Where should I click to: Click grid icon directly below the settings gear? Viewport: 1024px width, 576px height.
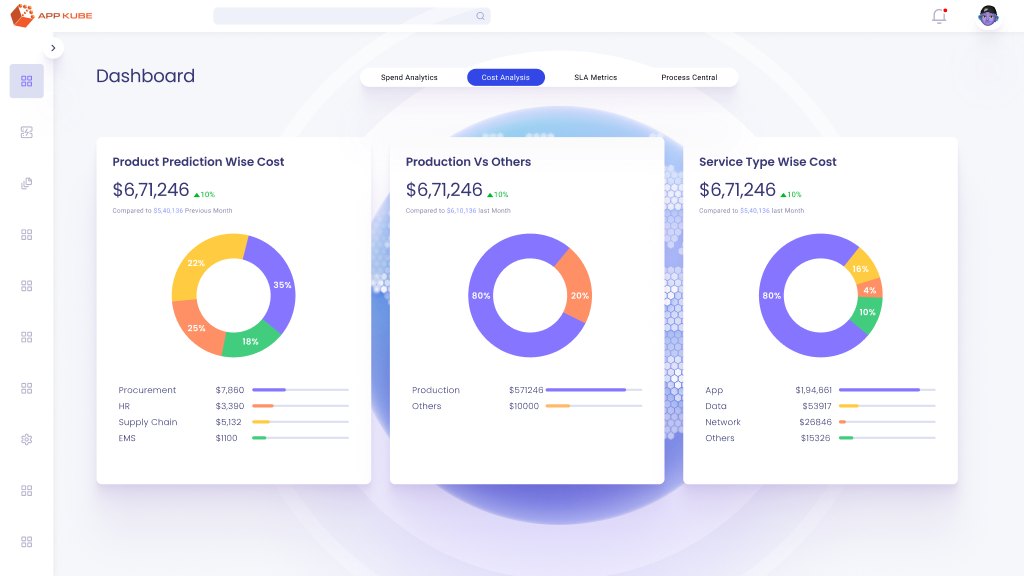click(27, 490)
